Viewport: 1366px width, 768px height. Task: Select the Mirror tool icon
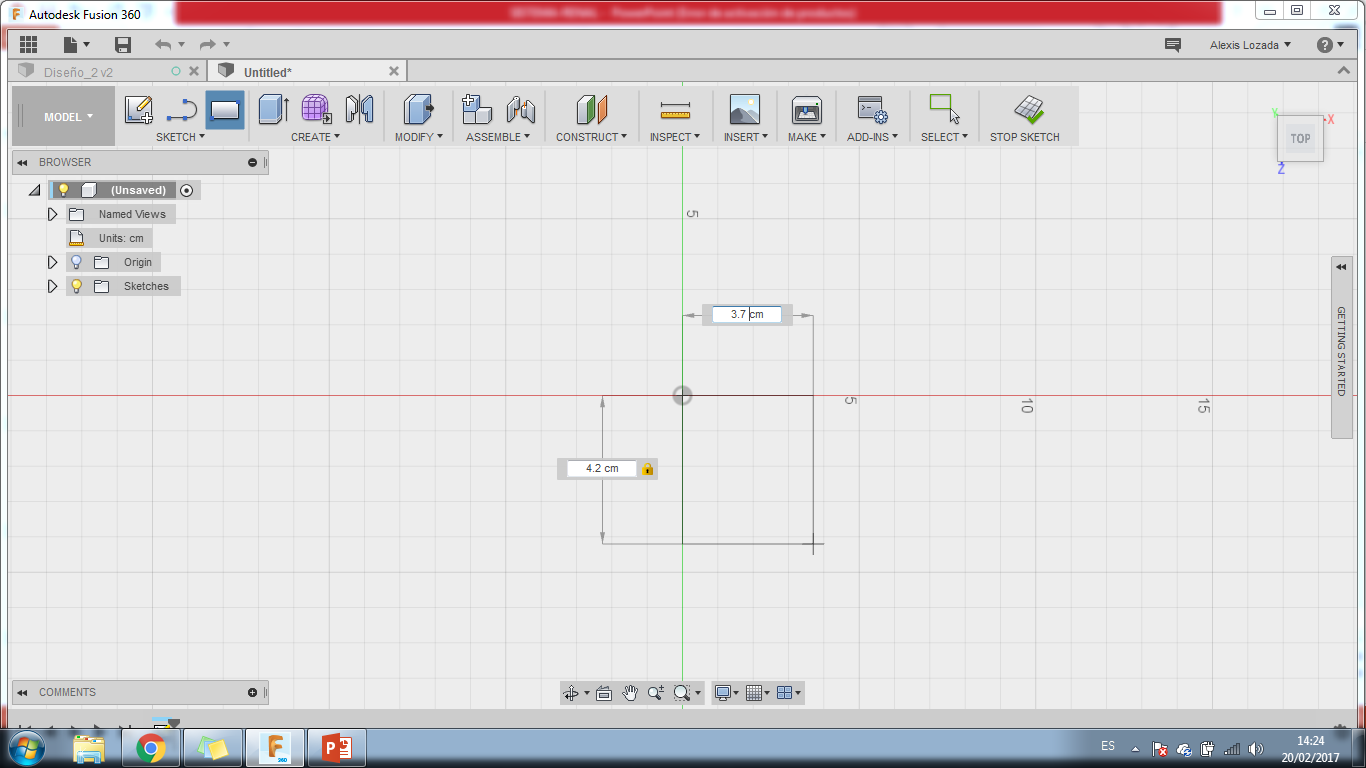[x=359, y=110]
